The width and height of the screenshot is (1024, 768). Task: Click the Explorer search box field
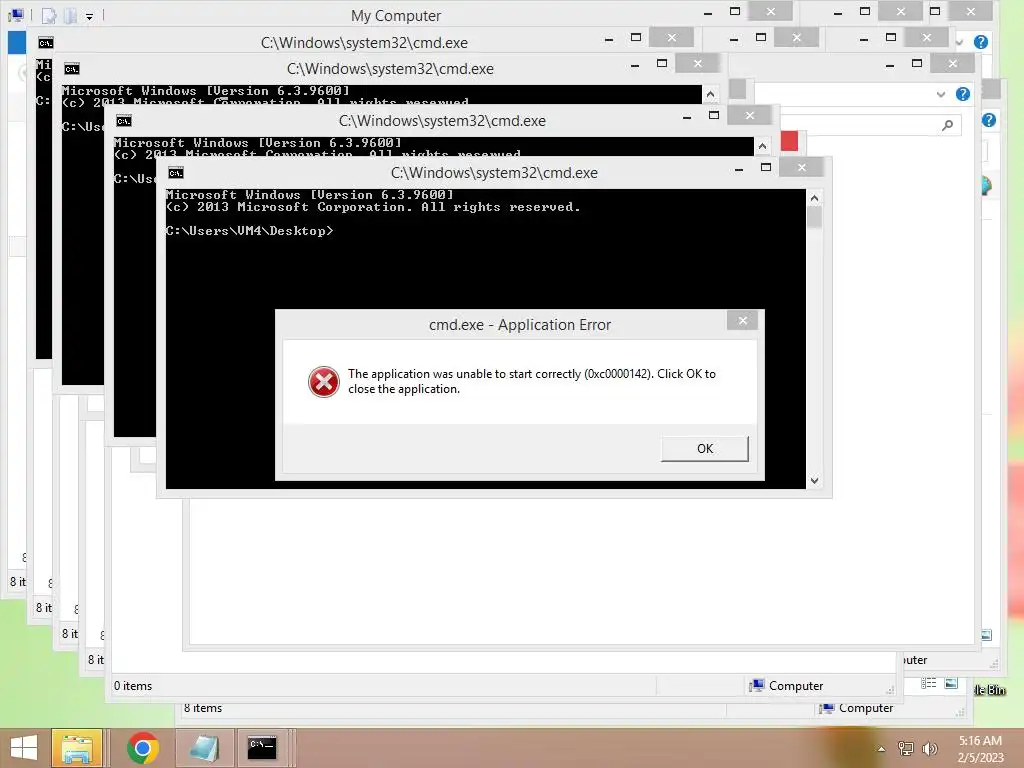point(870,125)
